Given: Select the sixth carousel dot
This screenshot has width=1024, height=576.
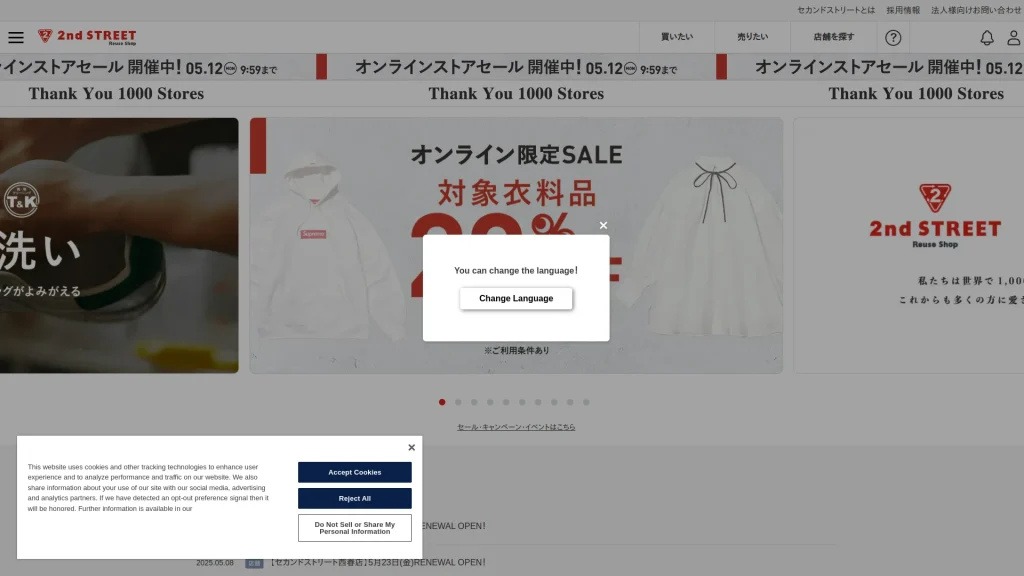Looking at the screenshot, I should (x=522, y=402).
